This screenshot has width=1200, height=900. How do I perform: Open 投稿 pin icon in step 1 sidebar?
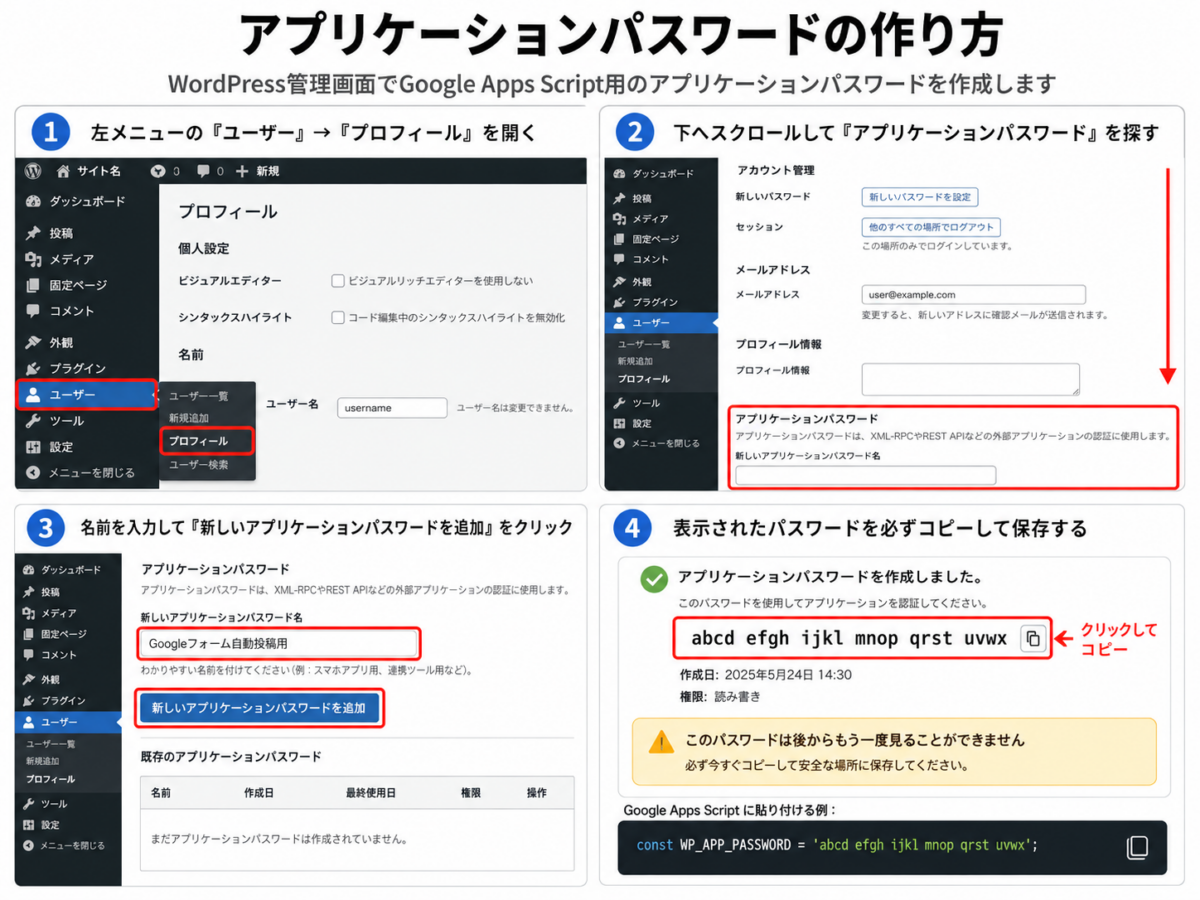(33, 233)
